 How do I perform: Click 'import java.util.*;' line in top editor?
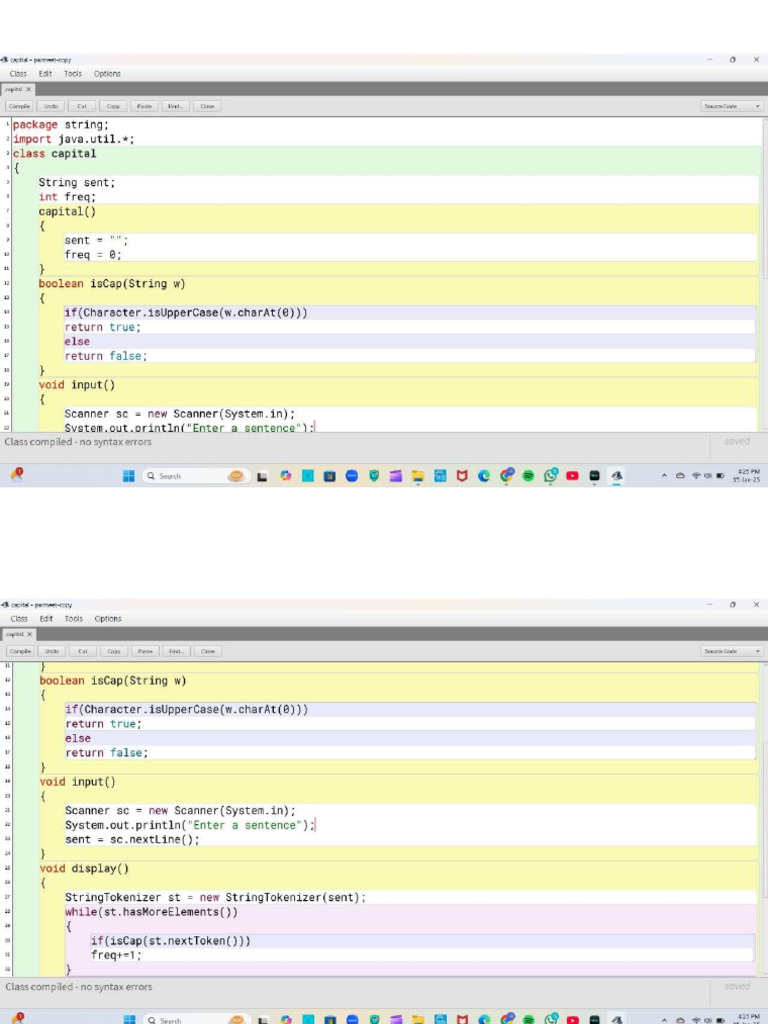[73, 139]
